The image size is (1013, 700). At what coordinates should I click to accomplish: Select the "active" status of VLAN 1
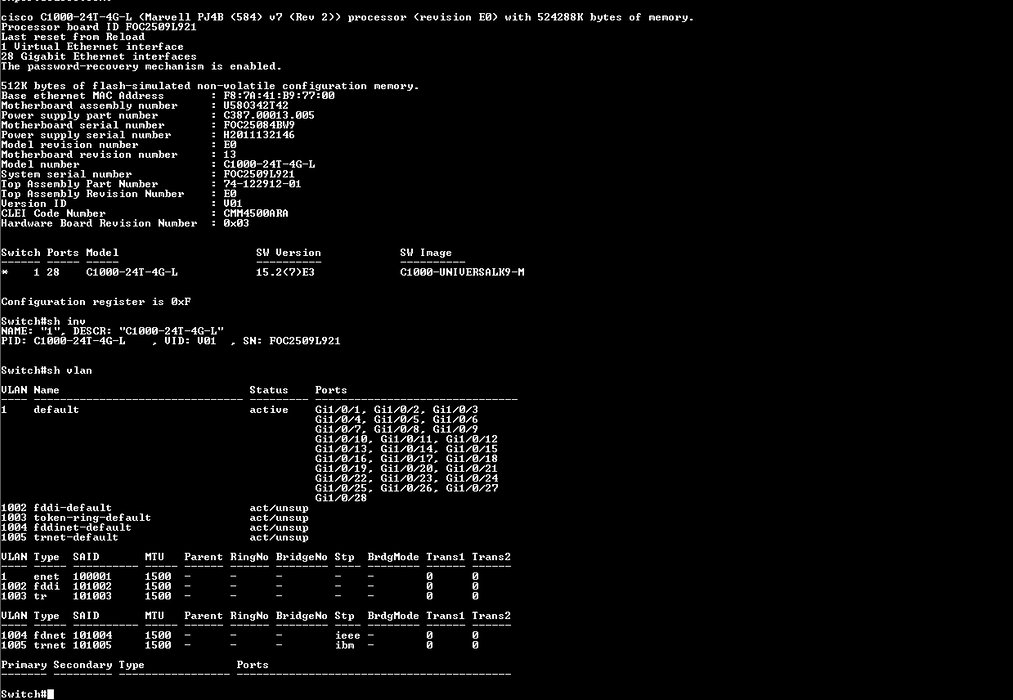(x=269, y=409)
